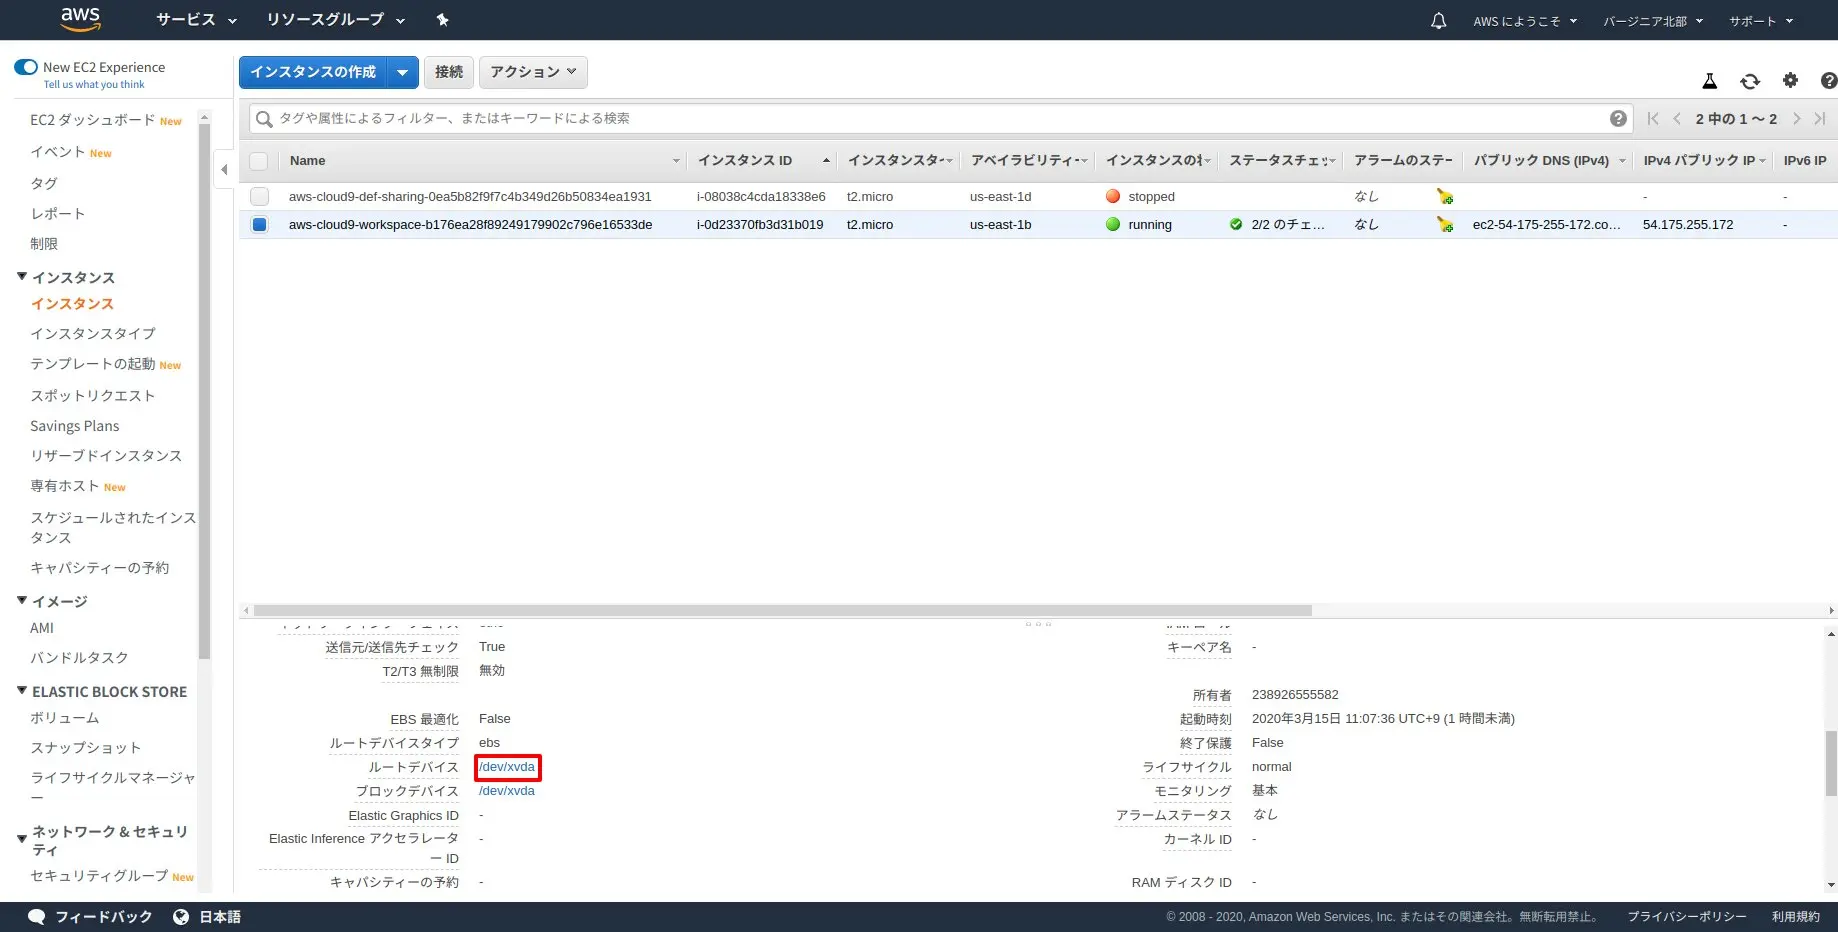Click the magnifier icon in search box
This screenshot has height=932, width=1838.
264,119
